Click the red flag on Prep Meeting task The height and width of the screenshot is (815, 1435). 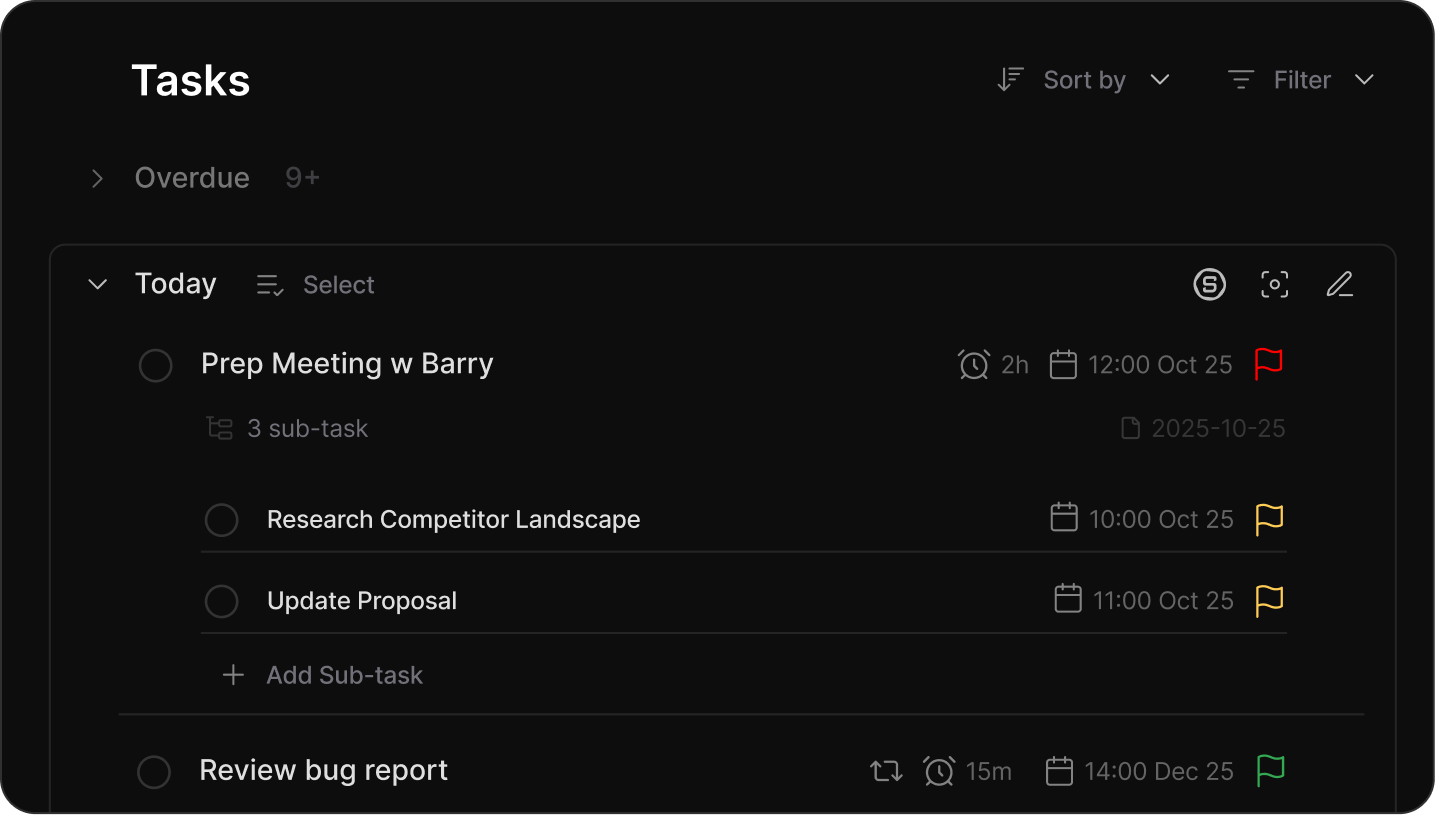[x=1268, y=364]
